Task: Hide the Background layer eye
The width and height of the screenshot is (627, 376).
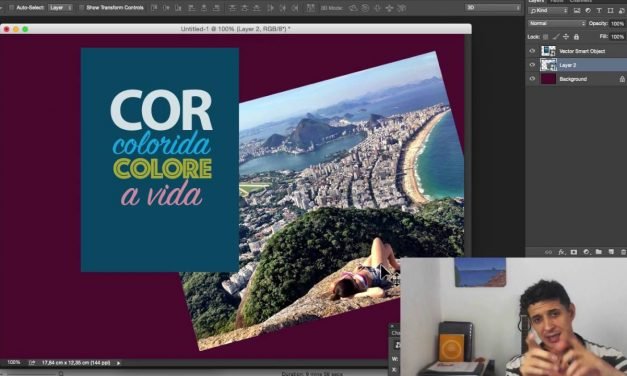Action: 532,79
